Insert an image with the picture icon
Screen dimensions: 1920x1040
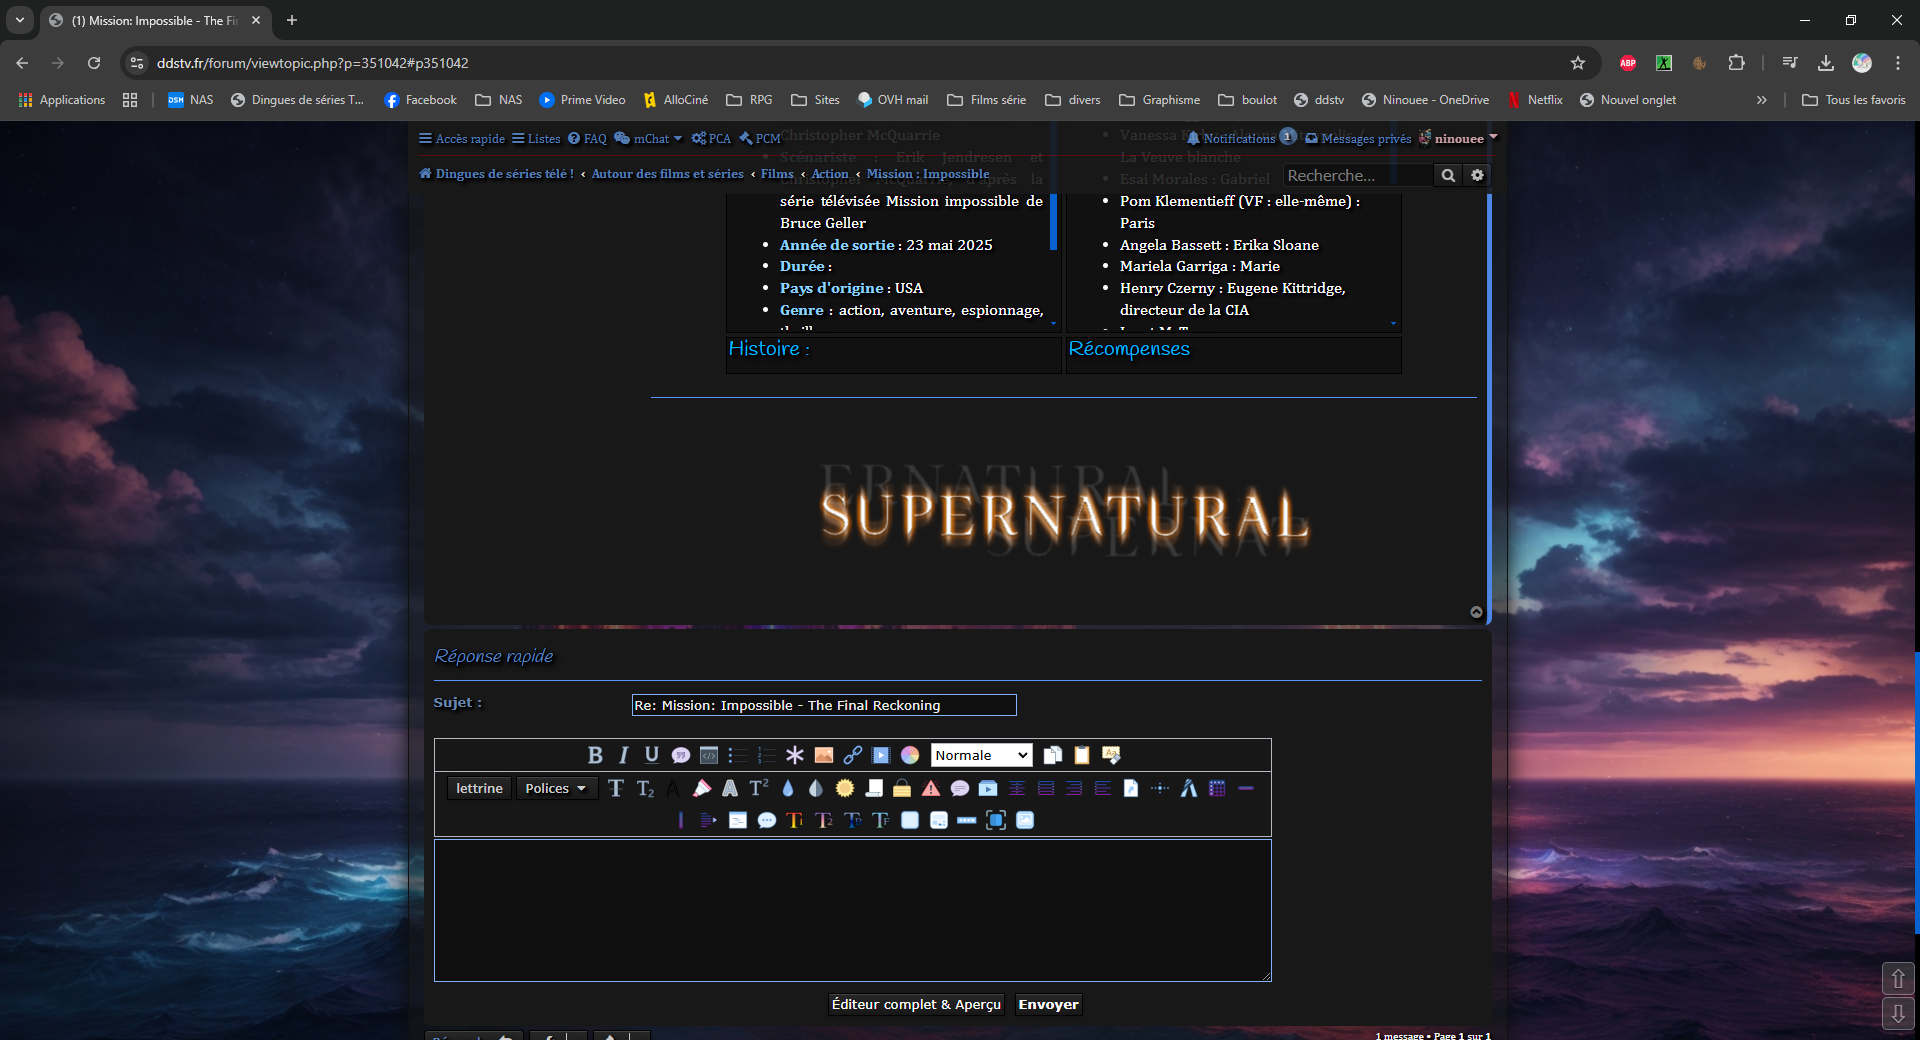pos(824,755)
